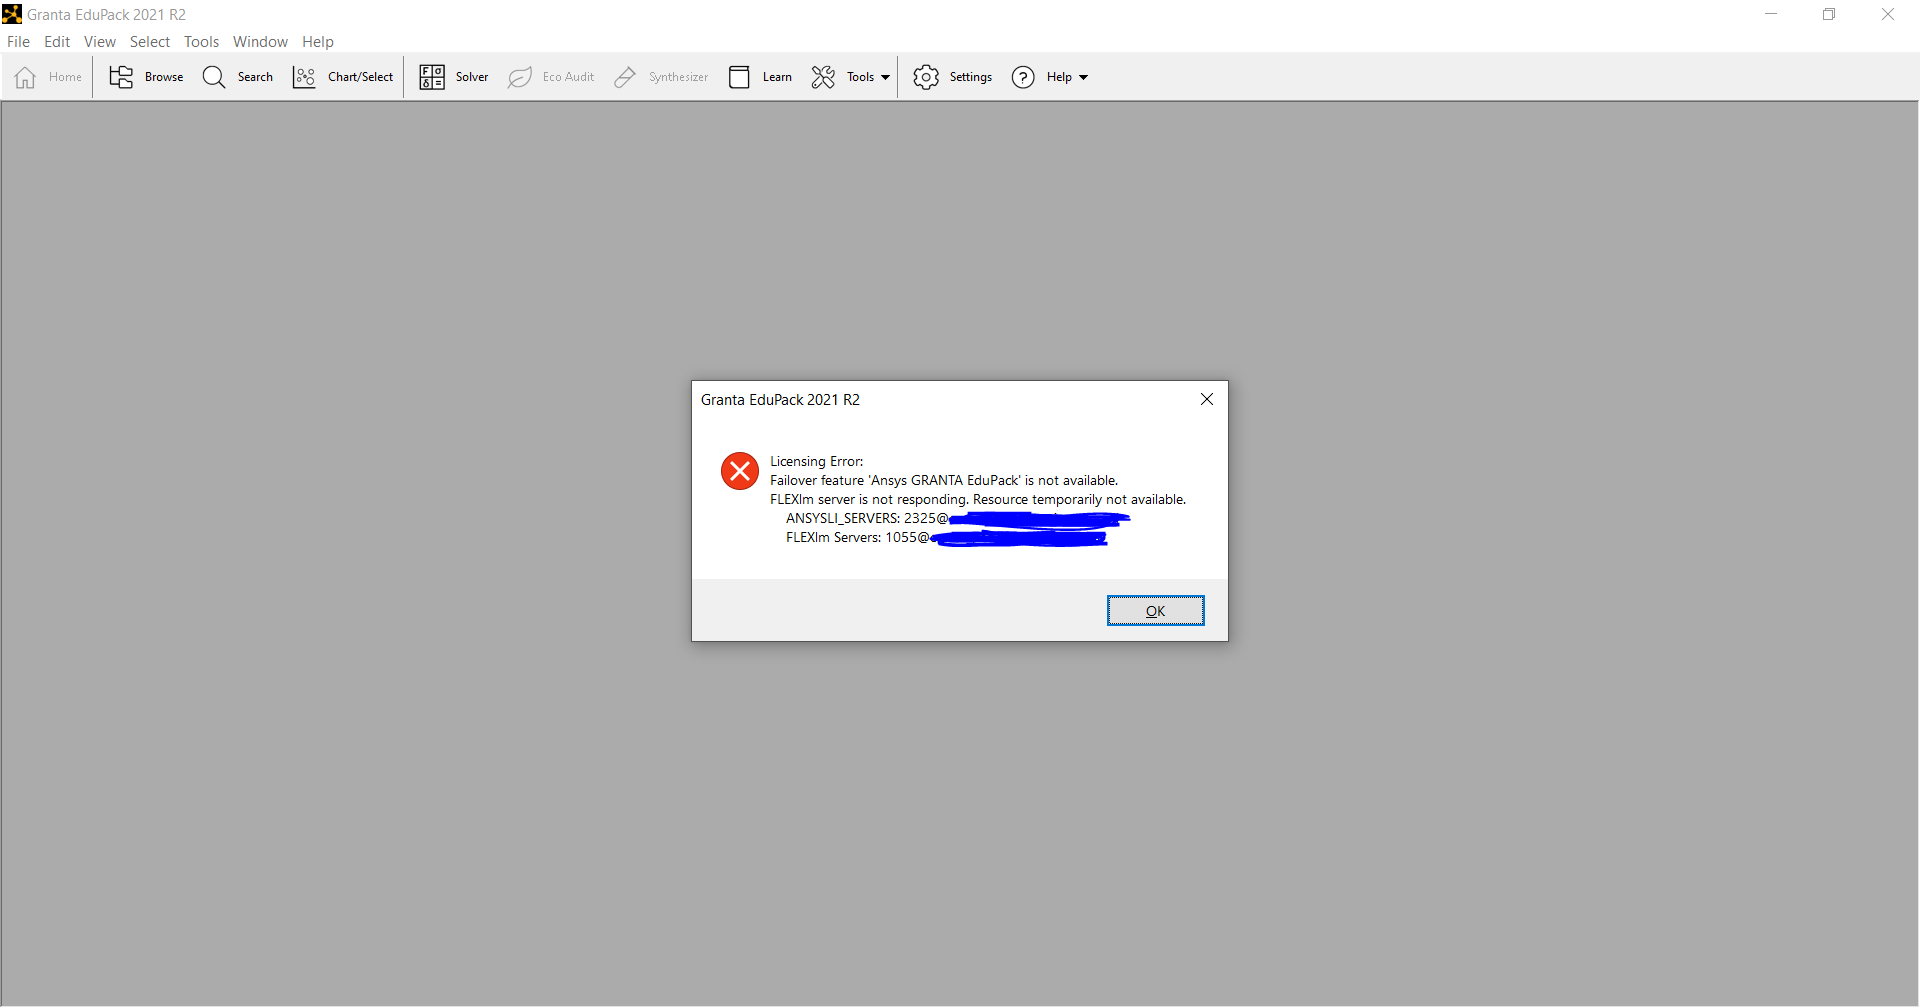The image size is (1920, 1008).
Task: Click the Chart/Select toolbar label
Action: point(360,77)
